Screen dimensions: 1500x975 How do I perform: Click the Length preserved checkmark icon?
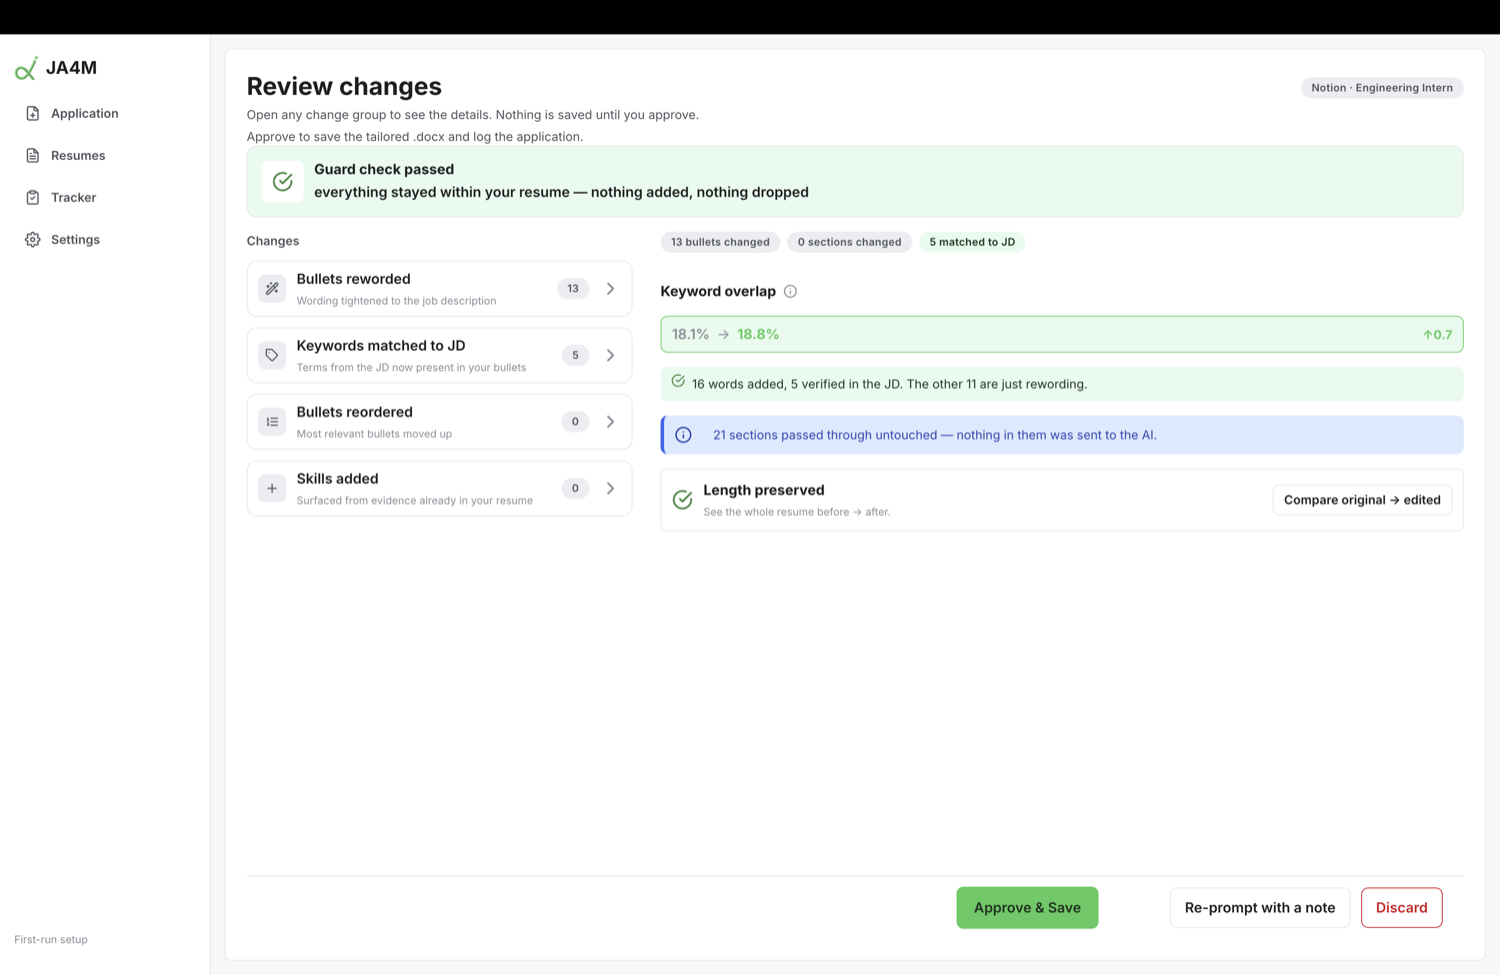coord(683,500)
